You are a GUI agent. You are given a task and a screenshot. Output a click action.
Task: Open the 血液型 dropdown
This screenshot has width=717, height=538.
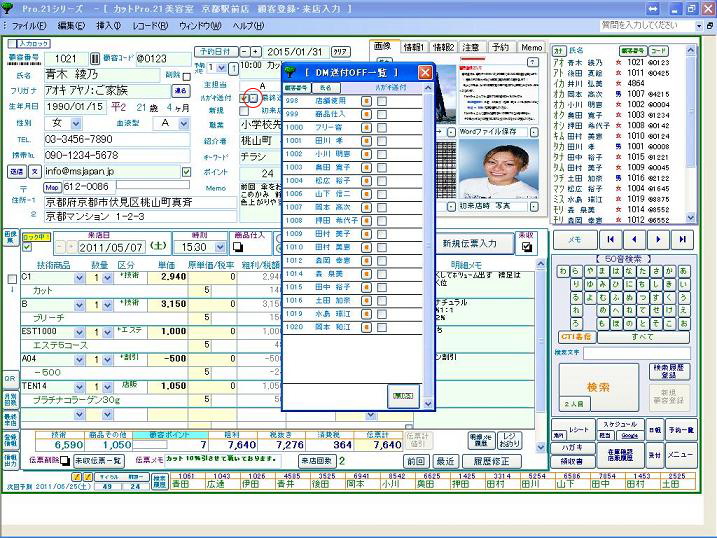pos(184,123)
